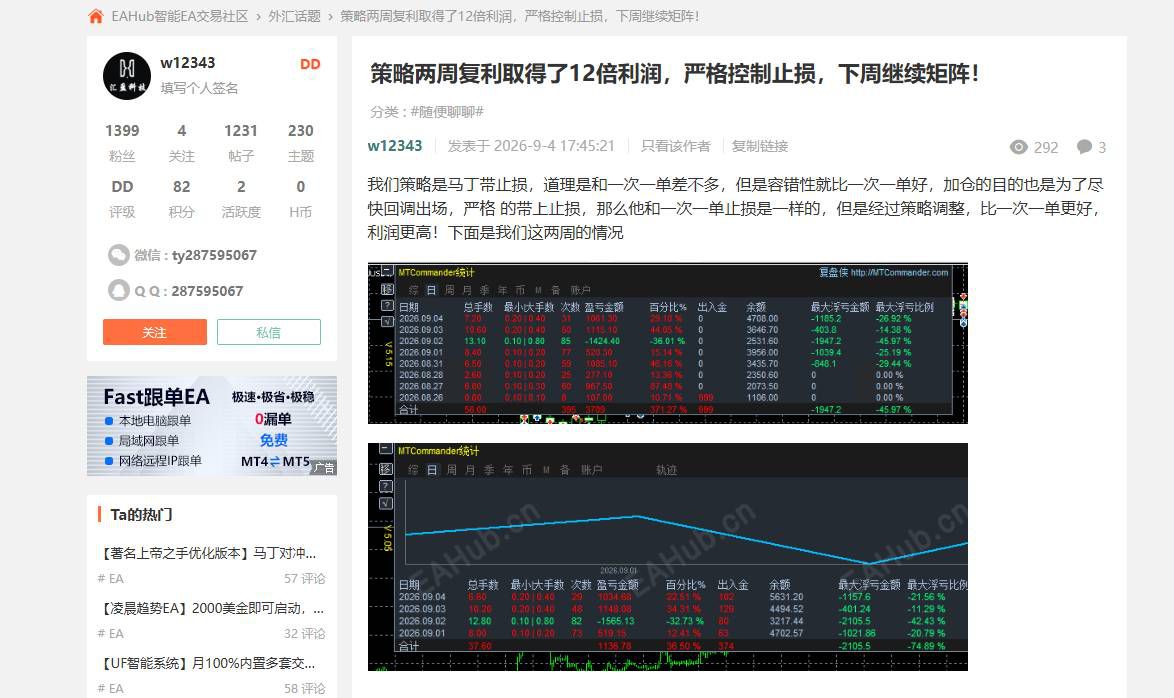
Task: Open w12343's round profile avatar
Action: coord(127,76)
